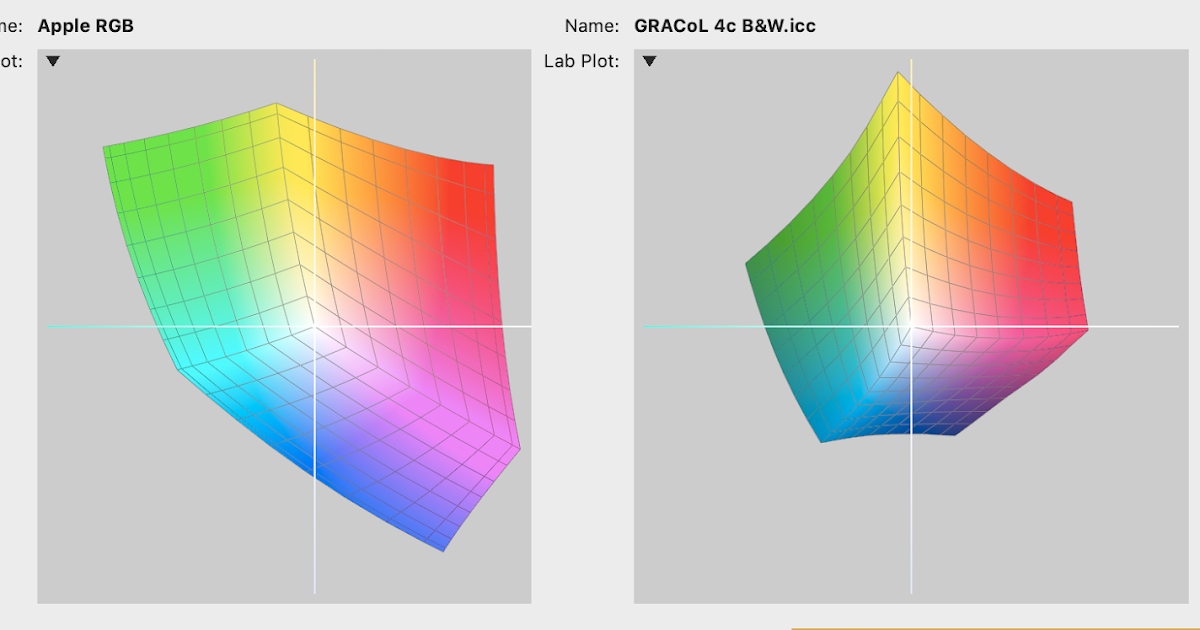Open the Lab Plot options for GRACoL 4c B&W.icc

[651, 61]
